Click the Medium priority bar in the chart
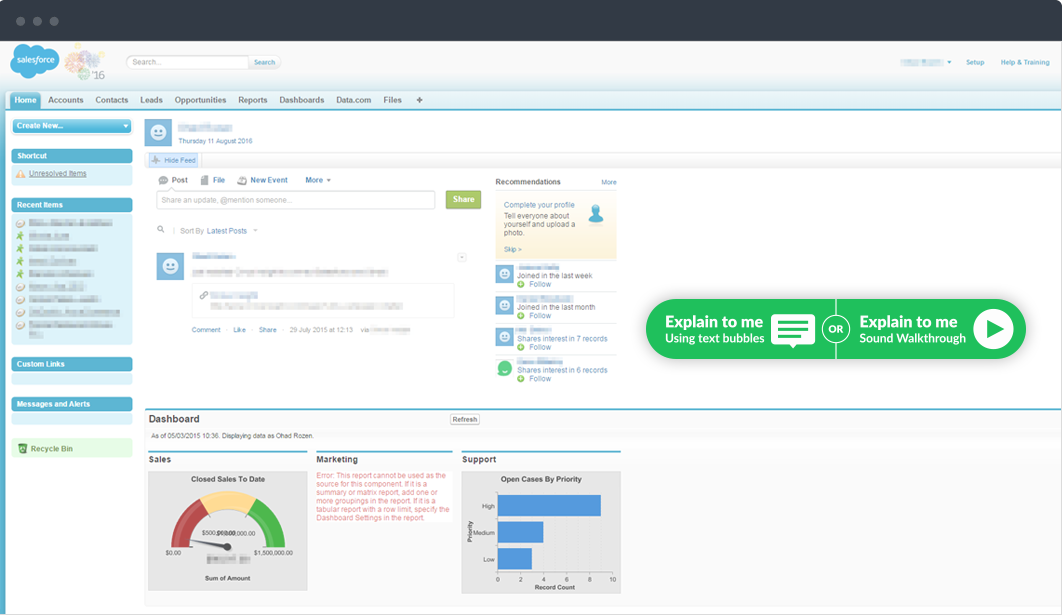Screen dimensions: 1062x615 520,532
